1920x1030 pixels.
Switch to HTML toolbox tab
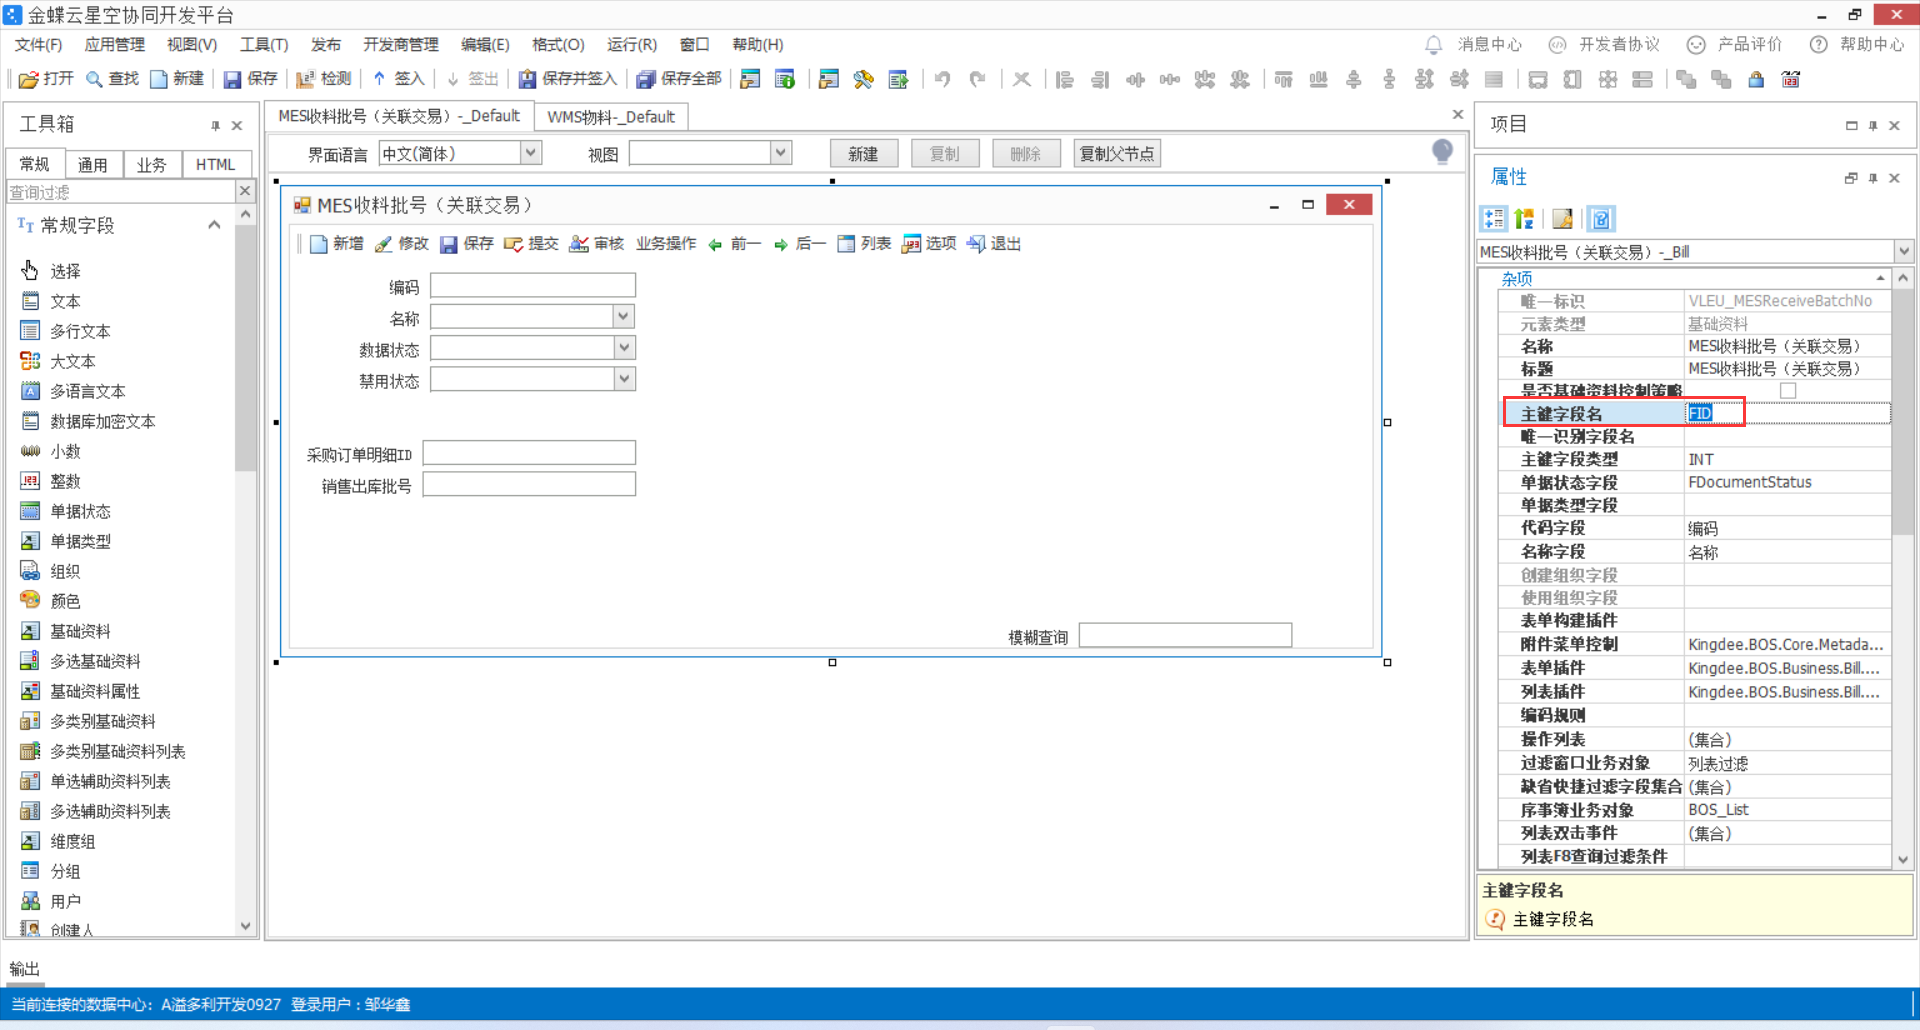(216, 164)
